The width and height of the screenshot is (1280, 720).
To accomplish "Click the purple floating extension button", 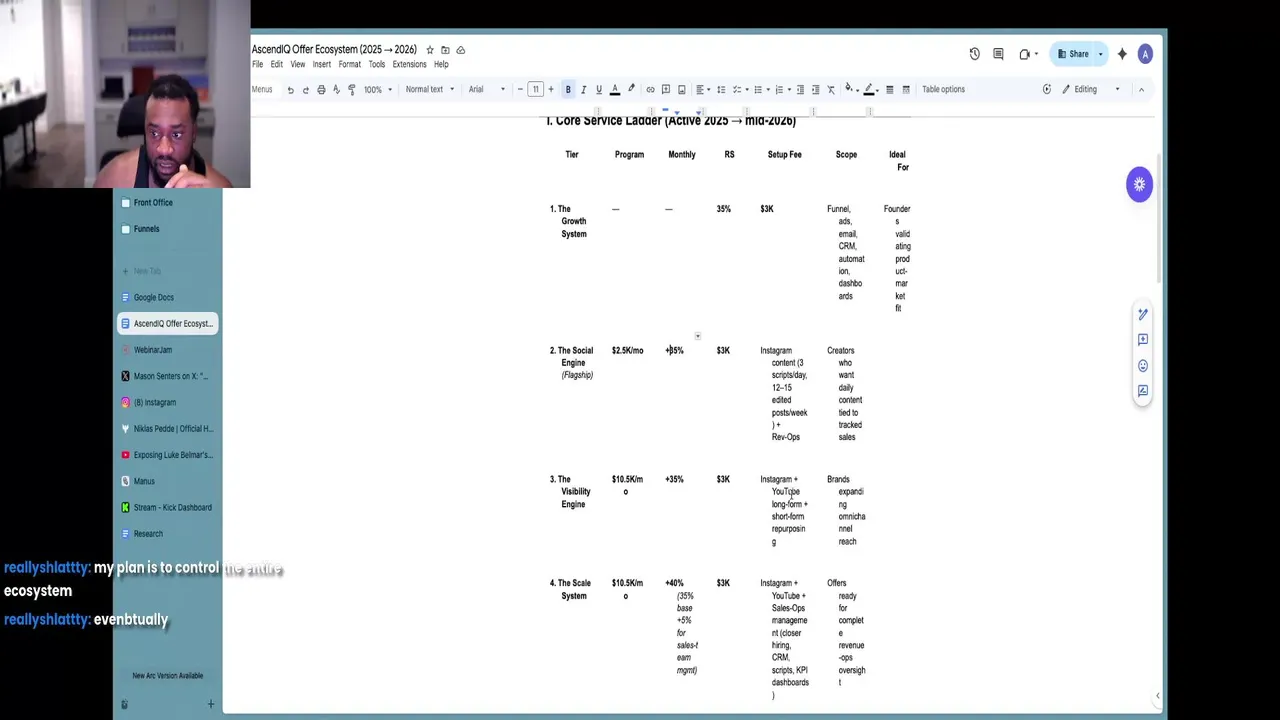I will point(1139,184).
